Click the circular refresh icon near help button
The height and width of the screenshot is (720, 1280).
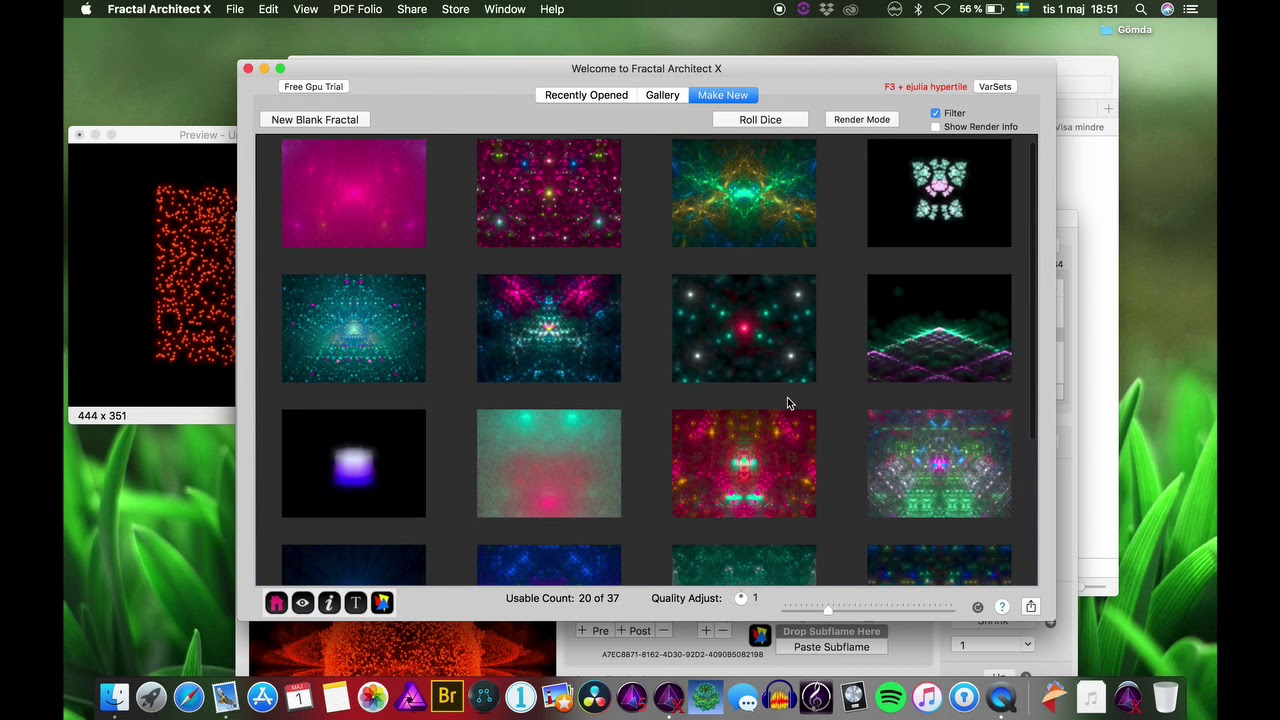pos(977,607)
